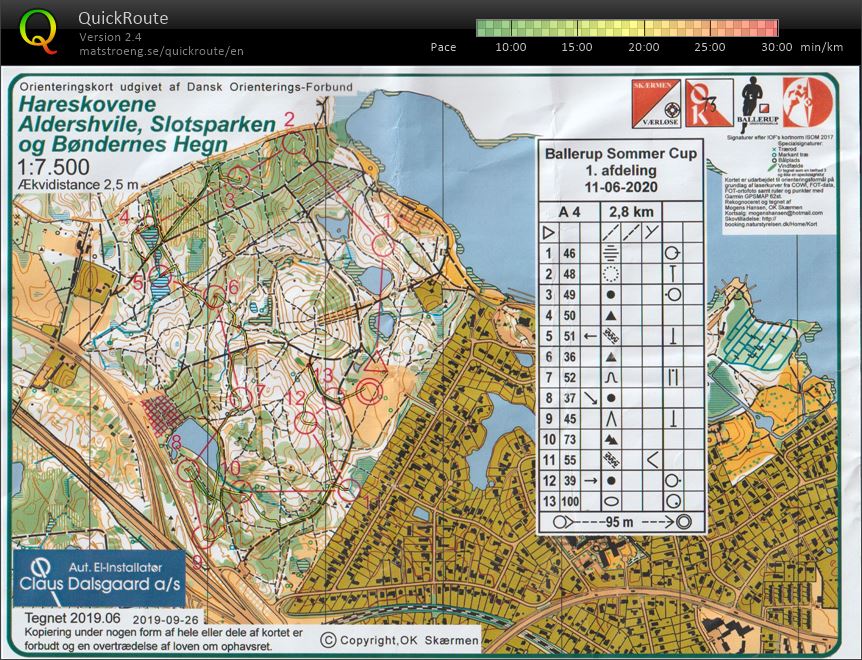Click the "10:00" pace value
Viewport: 862px width, 660px height.
point(511,47)
